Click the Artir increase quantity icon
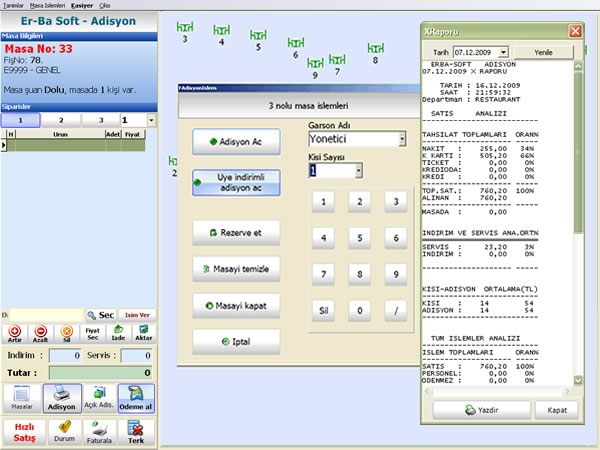This screenshot has height=450, width=600. (x=15, y=333)
